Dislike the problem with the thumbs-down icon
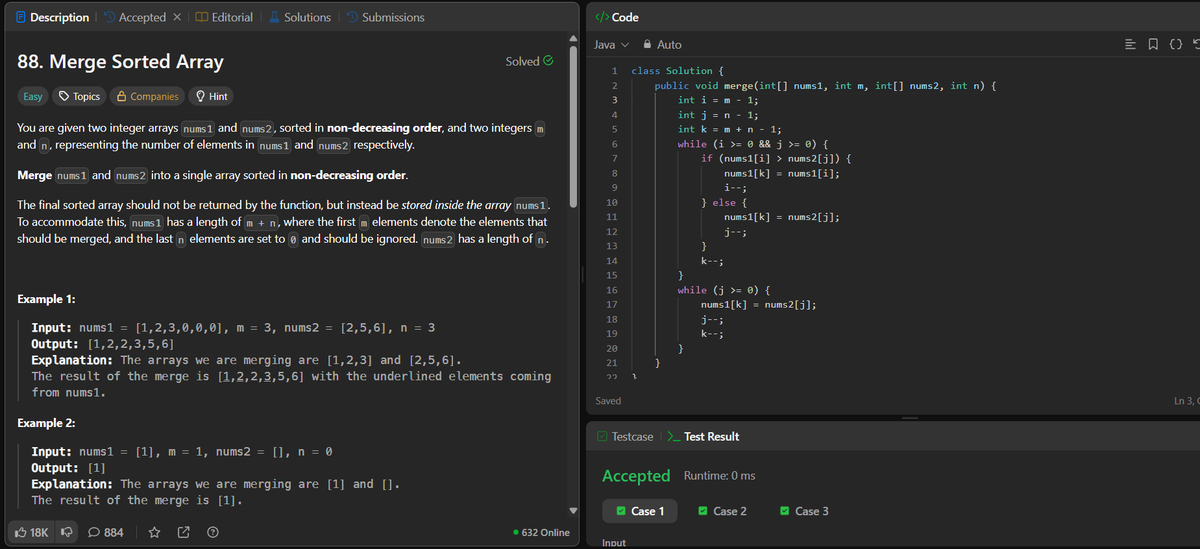The height and width of the screenshot is (549, 1200). tap(68, 532)
